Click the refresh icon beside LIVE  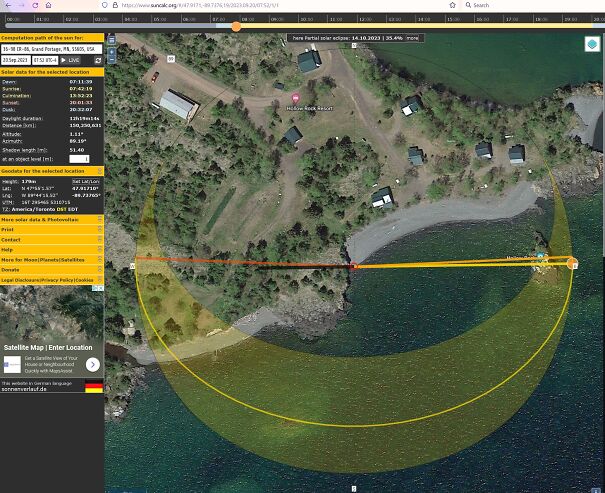click(98, 60)
